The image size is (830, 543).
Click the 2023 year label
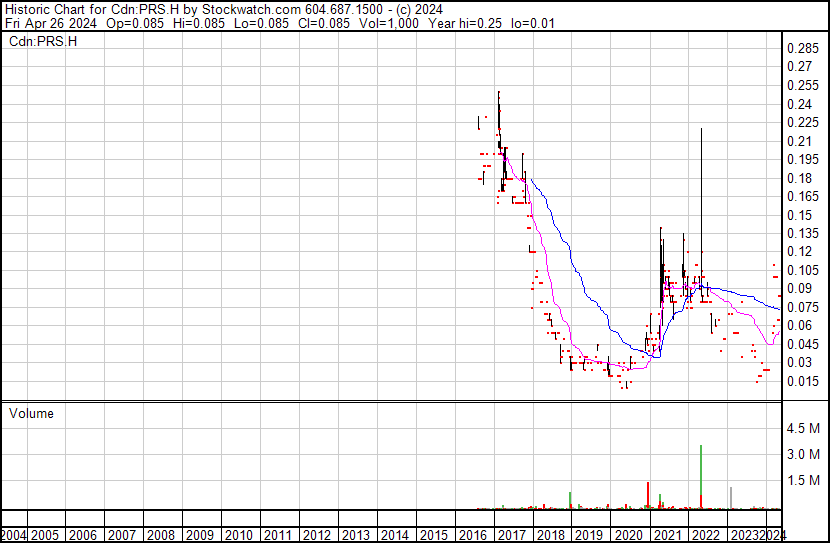(745, 535)
